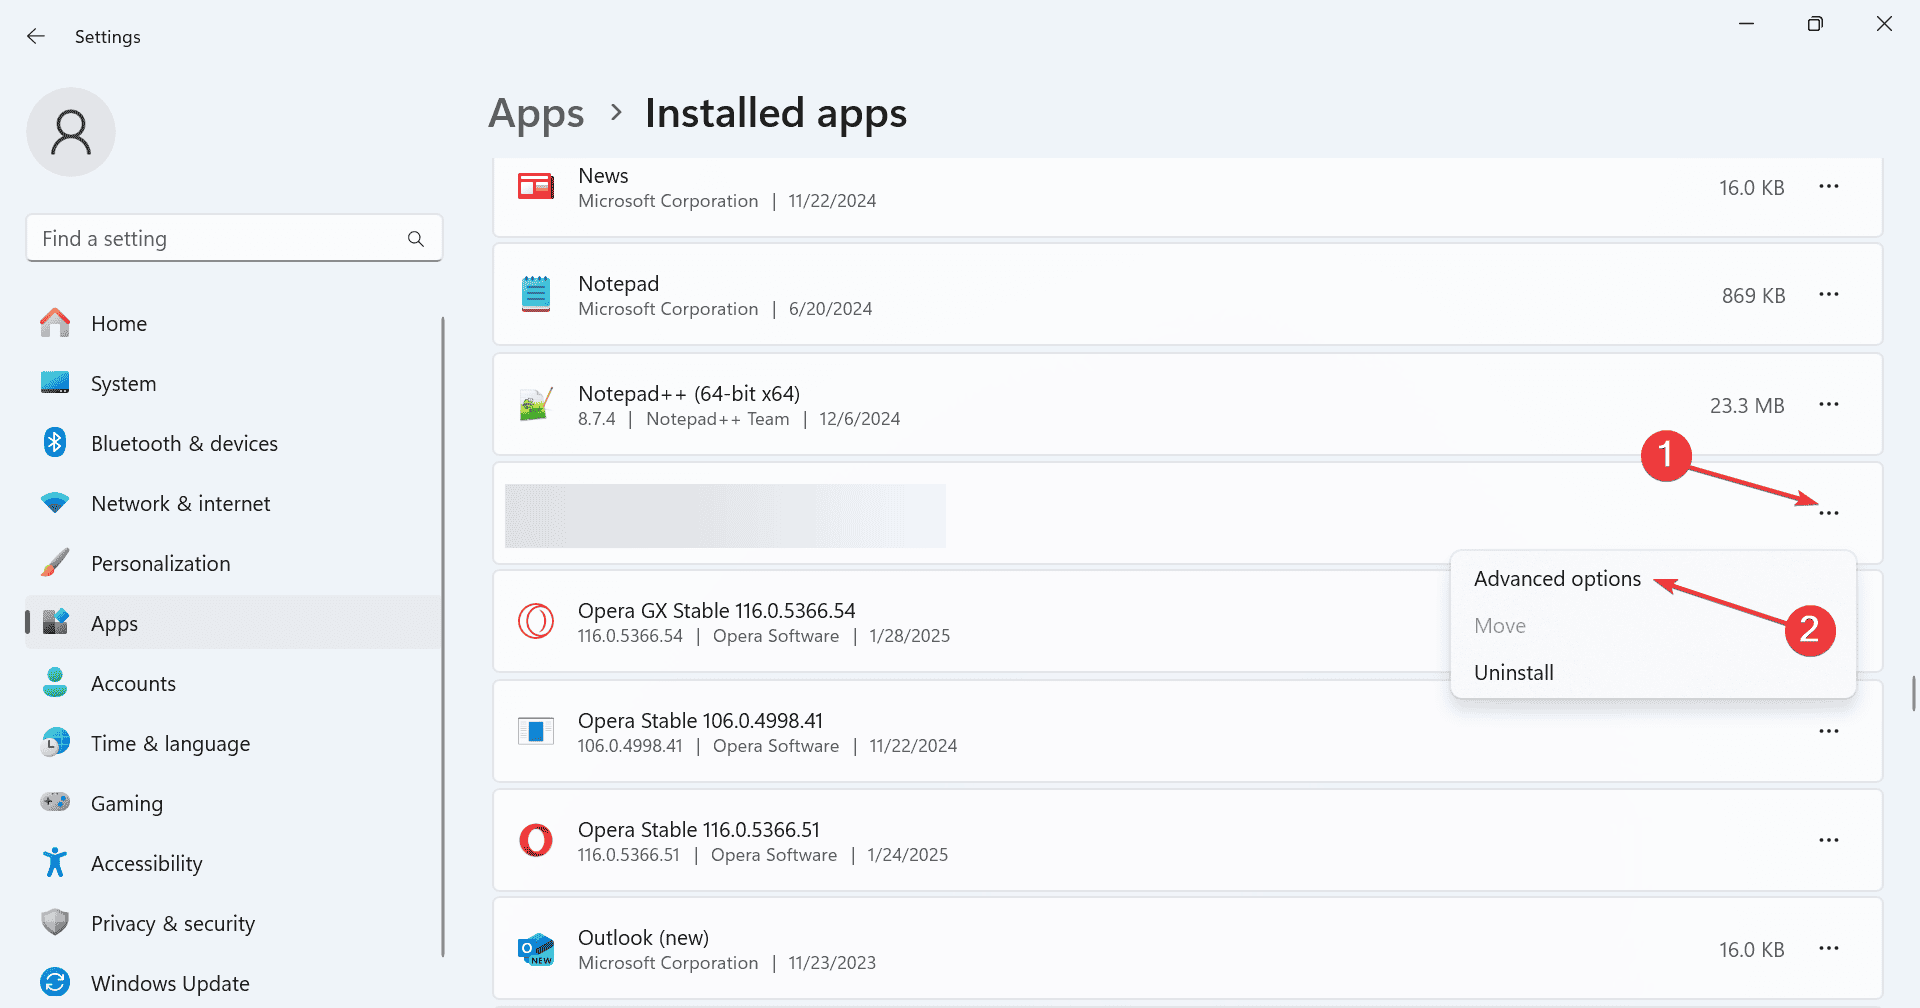Click the 869 KB size value
Viewport: 1920px width, 1008px height.
click(1754, 295)
